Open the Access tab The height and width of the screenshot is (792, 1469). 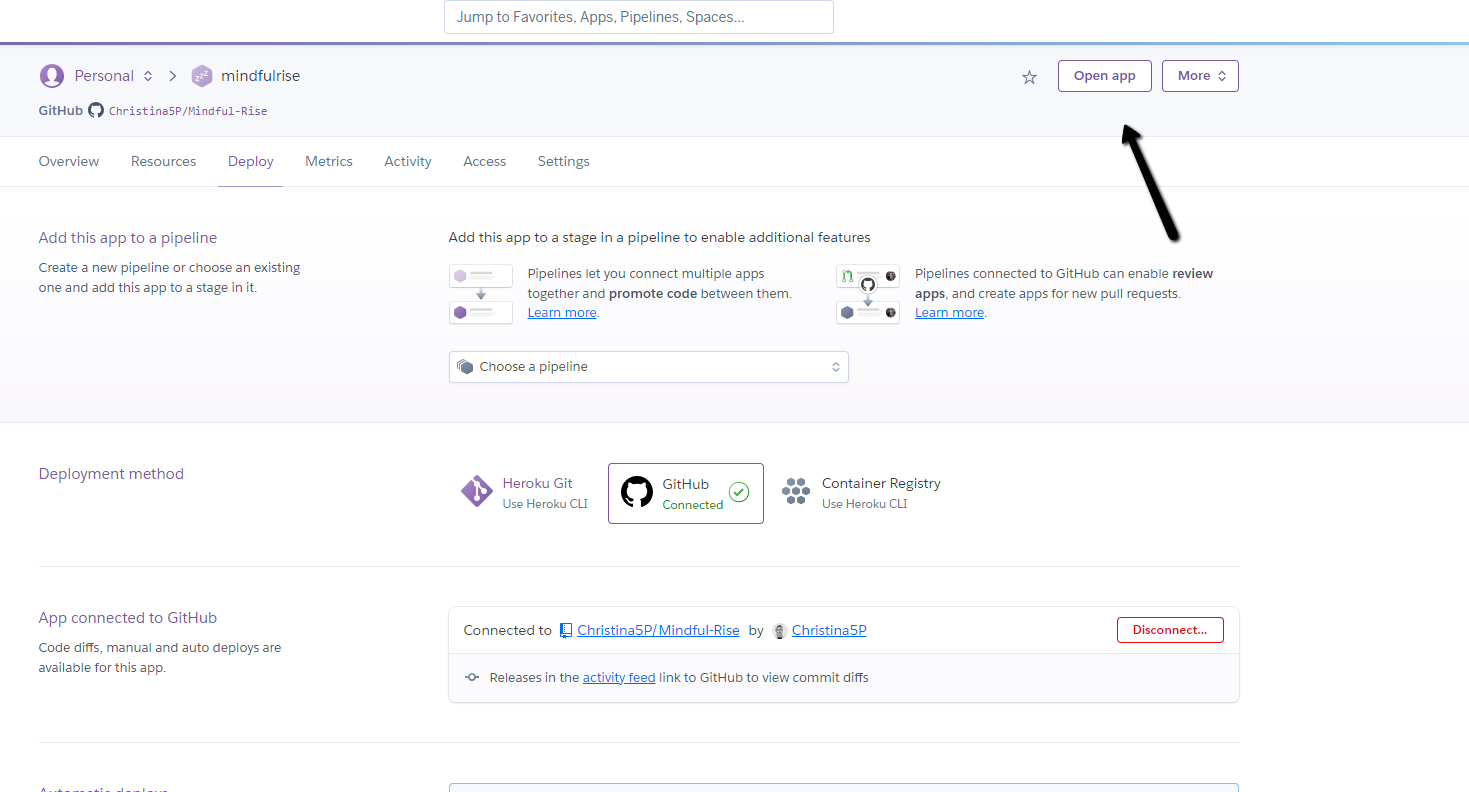click(485, 161)
